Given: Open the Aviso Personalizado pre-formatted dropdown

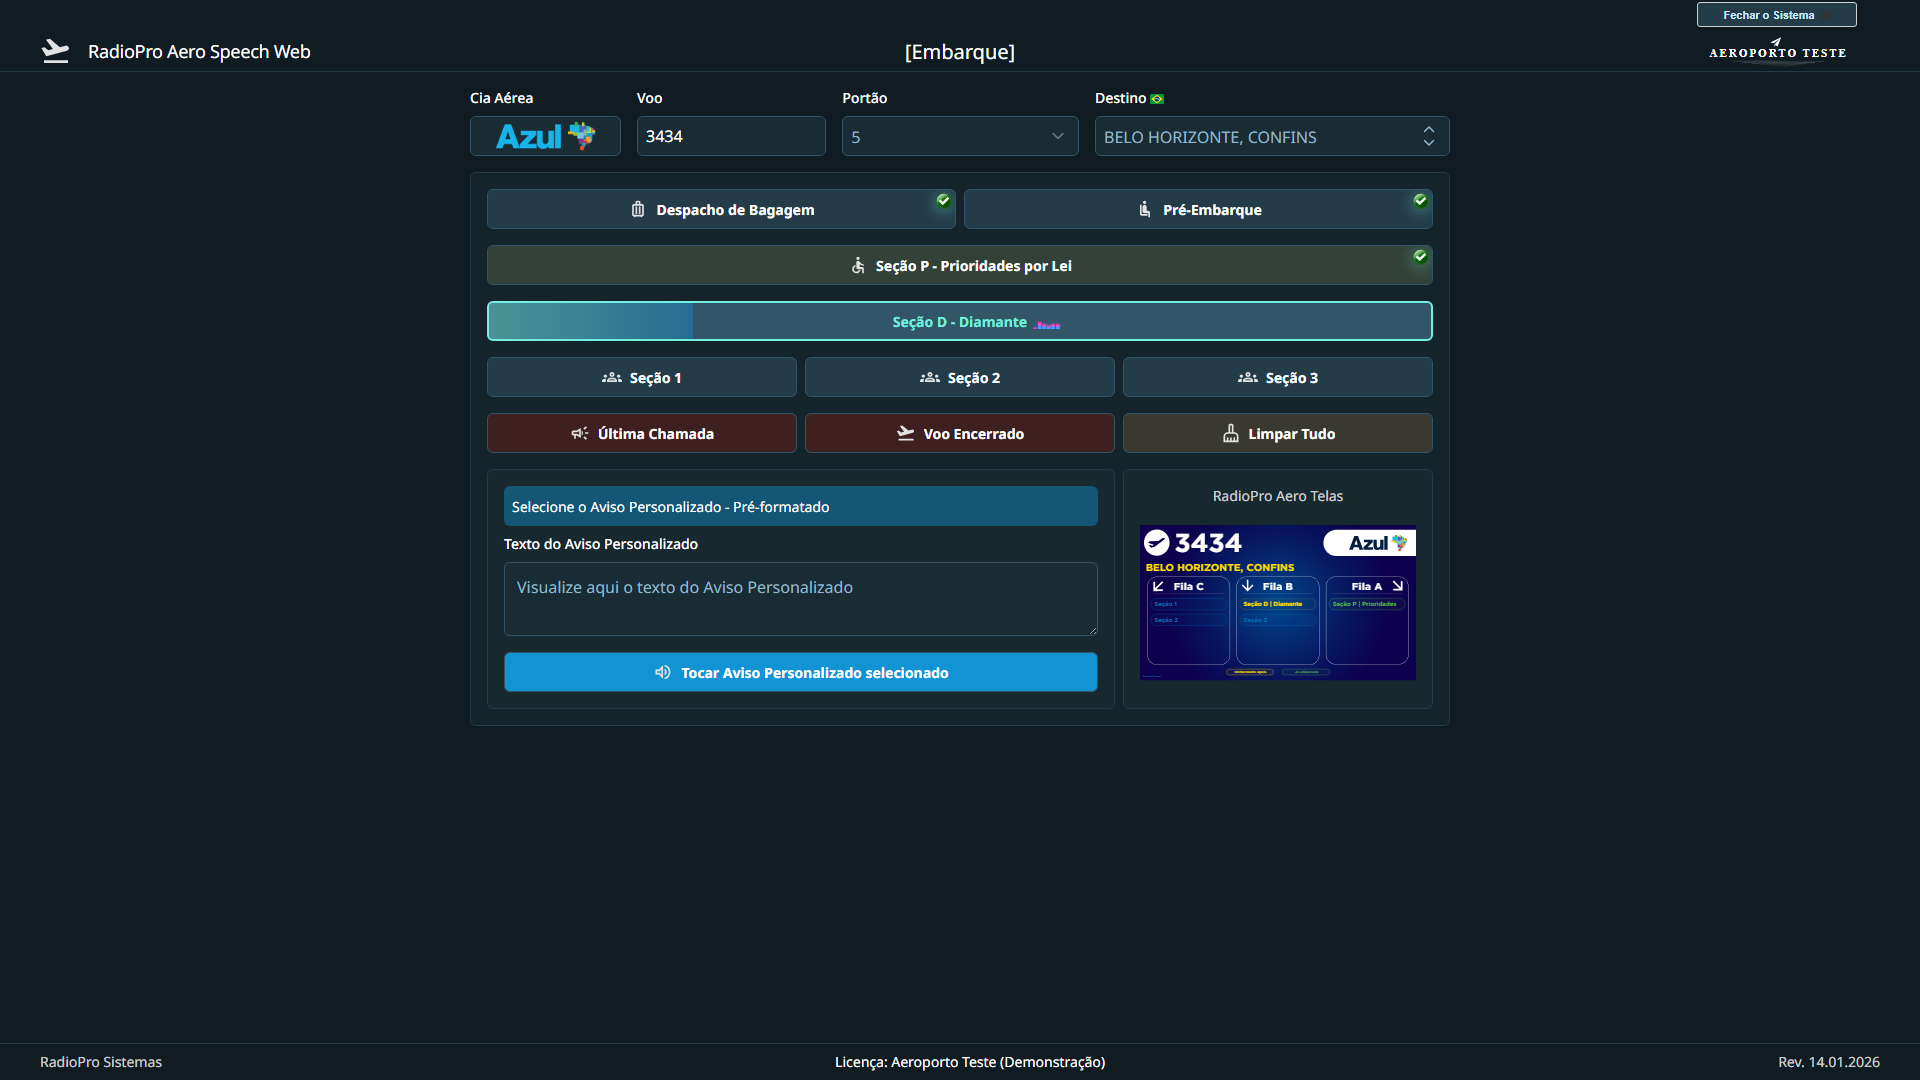Looking at the screenshot, I should 800,506.
